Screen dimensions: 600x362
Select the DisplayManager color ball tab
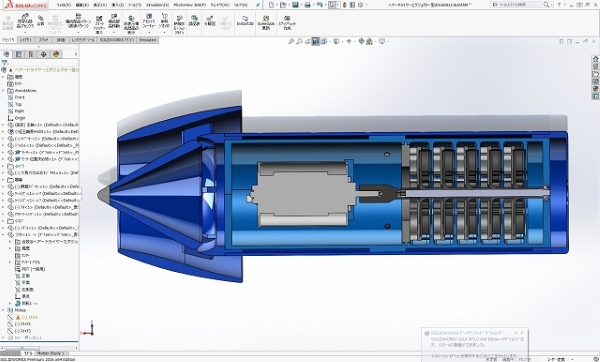click(x=56, y=54)
